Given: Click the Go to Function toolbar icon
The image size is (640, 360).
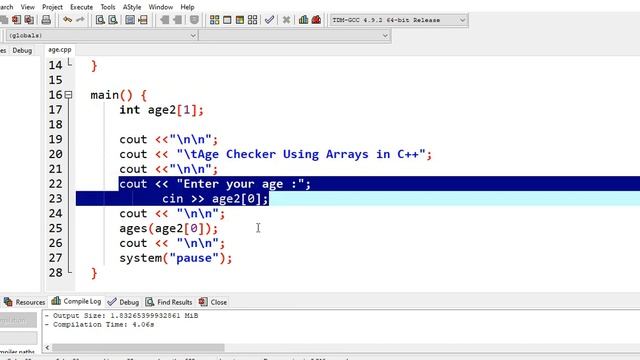Looking at the screenshot, I should coord(130,20).
